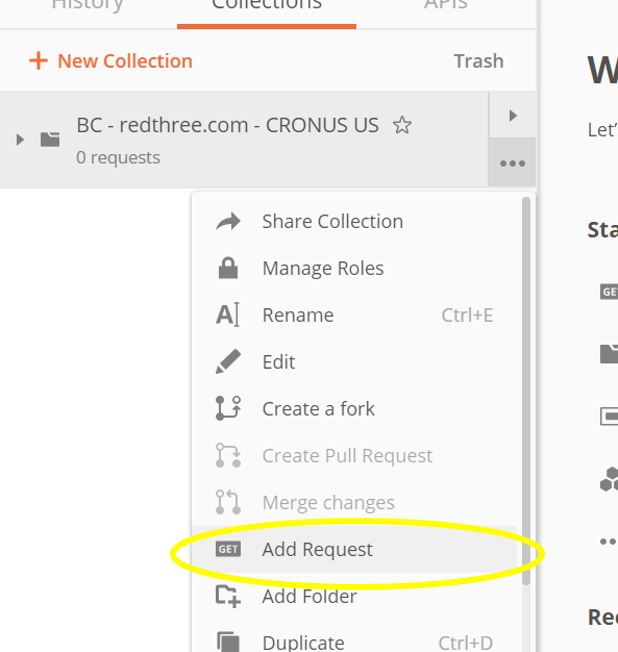
Task: Select the BC - redthree.com - CRONUS US collection name
Action: click(x=227, y=125)
